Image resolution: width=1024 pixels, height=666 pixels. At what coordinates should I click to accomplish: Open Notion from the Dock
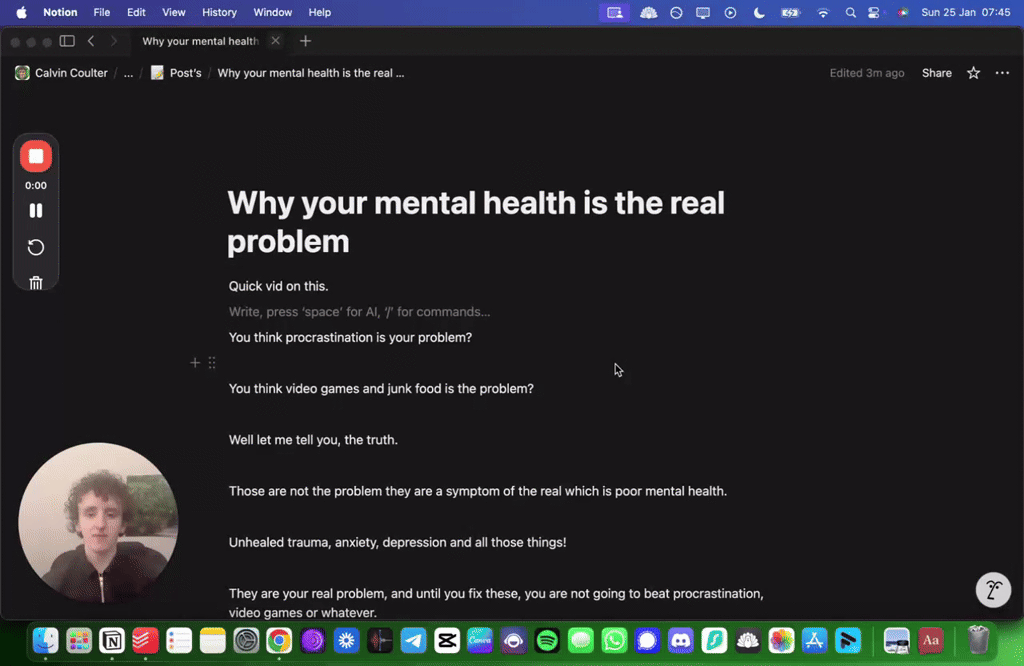(x=111, y=641)
